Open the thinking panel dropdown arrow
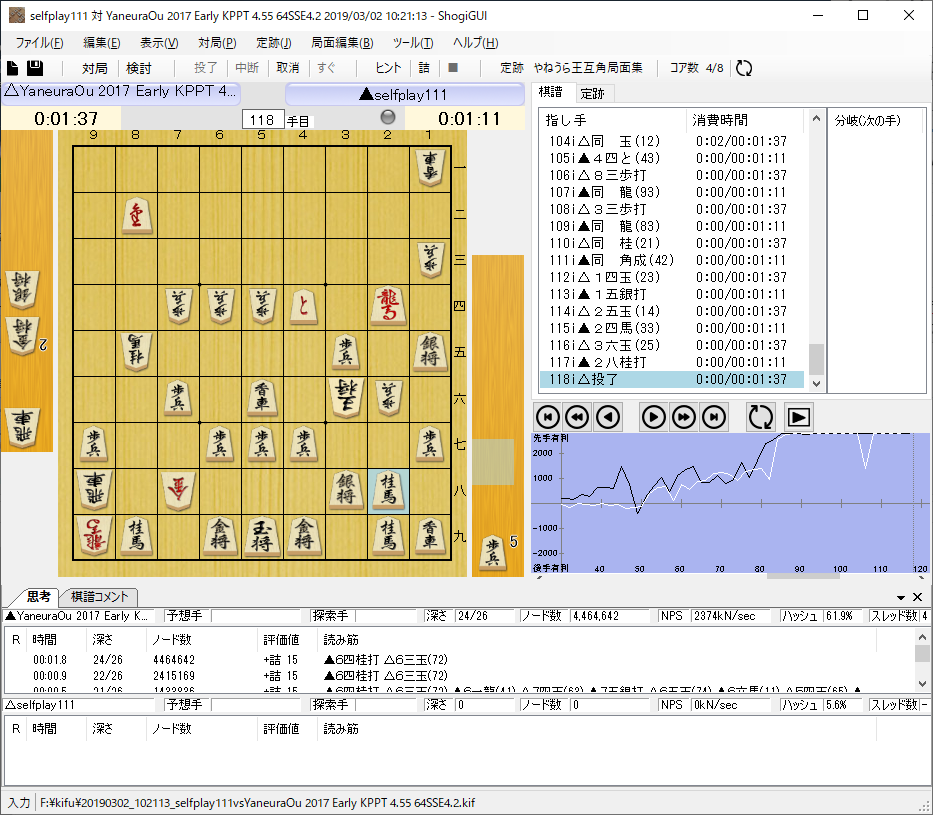Image resolution: width=933 pixels, height=815 pixels. [901, 597]
